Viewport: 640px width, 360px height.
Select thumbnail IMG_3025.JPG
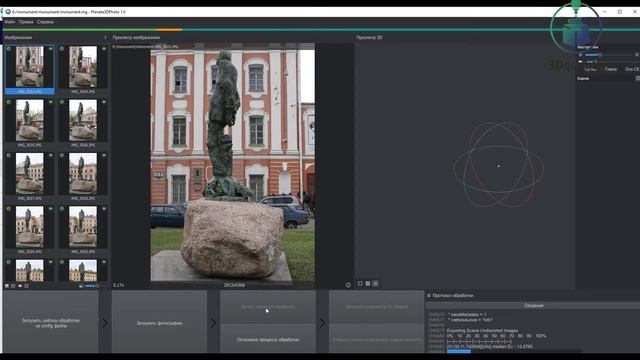click(29, 123)
